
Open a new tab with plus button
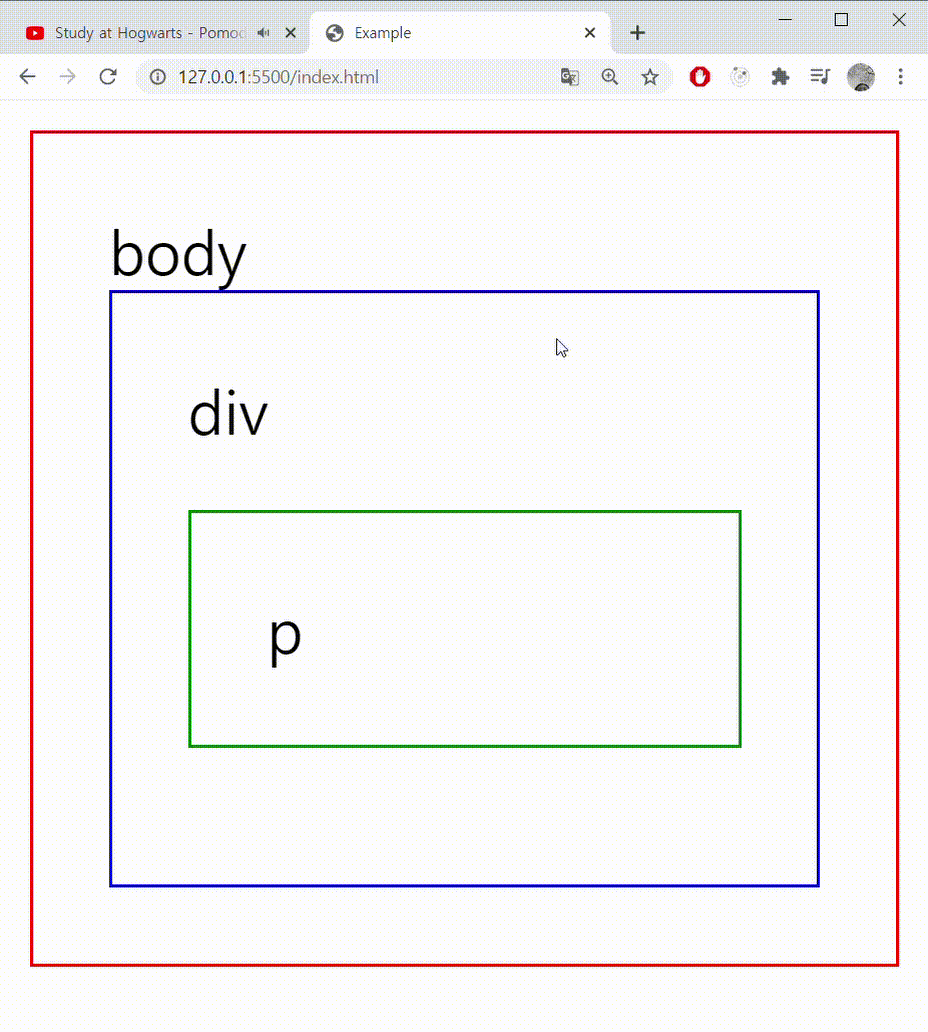(637, 33)
